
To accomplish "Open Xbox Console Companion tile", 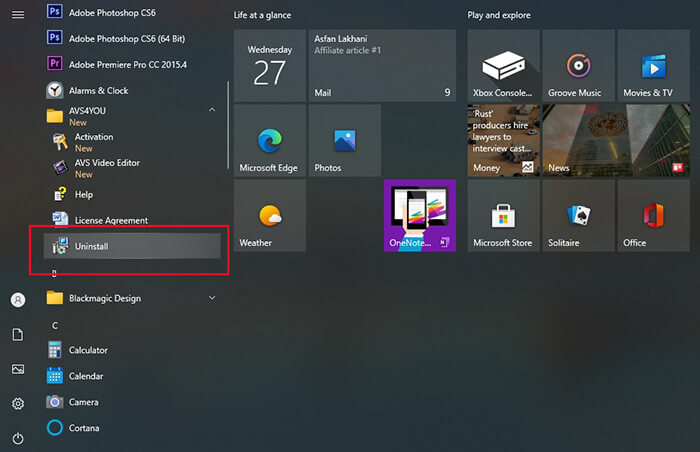I will click(x=504, y=66).
